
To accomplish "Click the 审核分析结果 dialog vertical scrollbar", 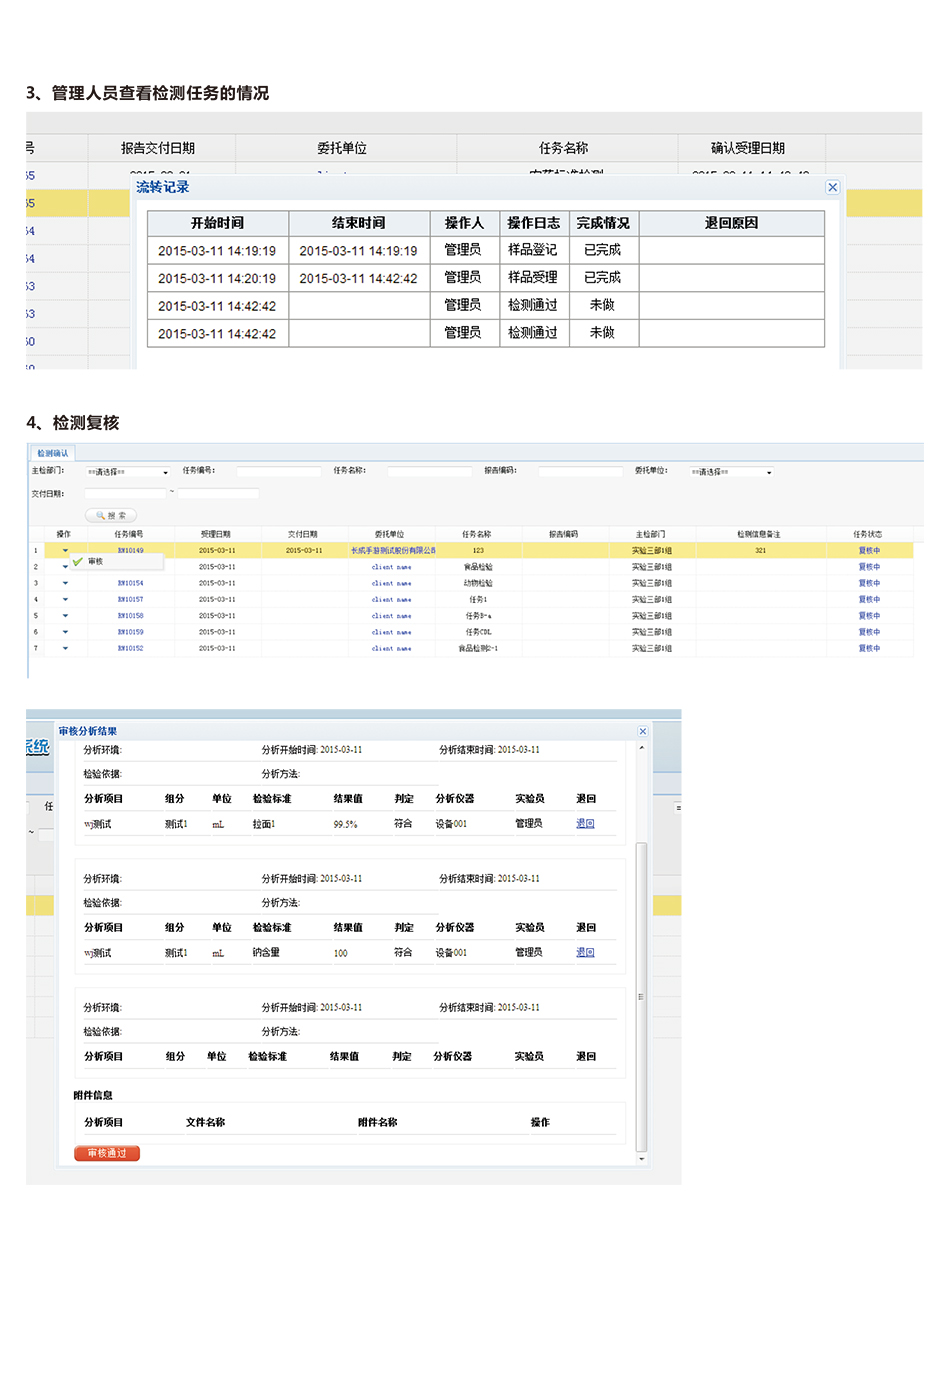I will tap(641, 996).
